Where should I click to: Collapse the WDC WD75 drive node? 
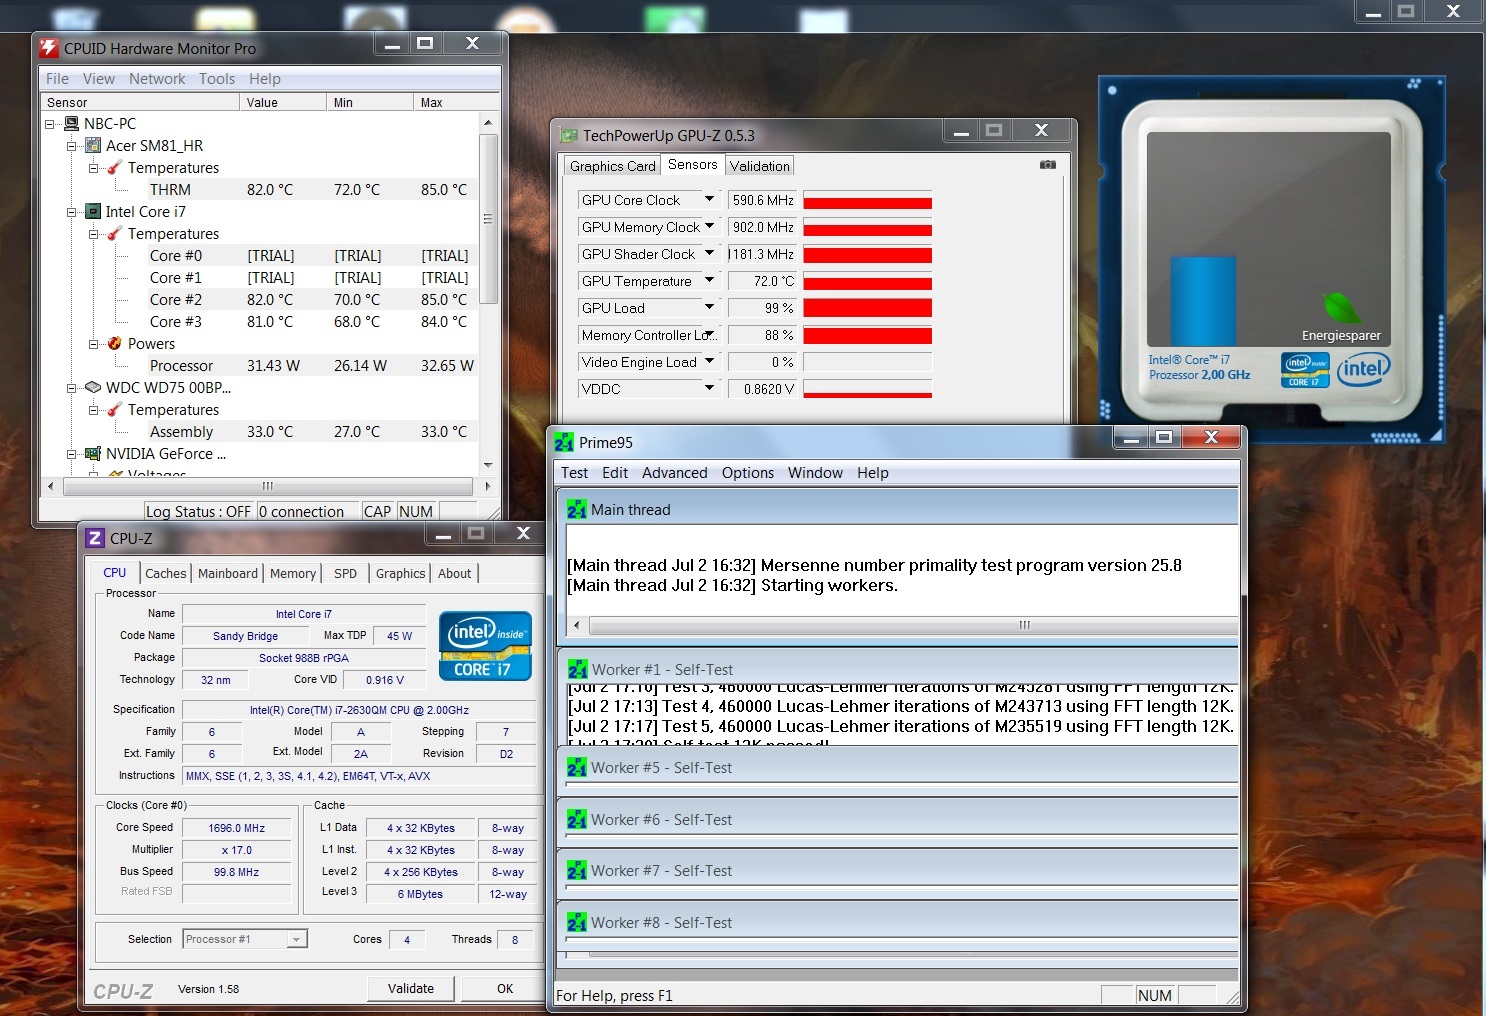pos(71,388)
